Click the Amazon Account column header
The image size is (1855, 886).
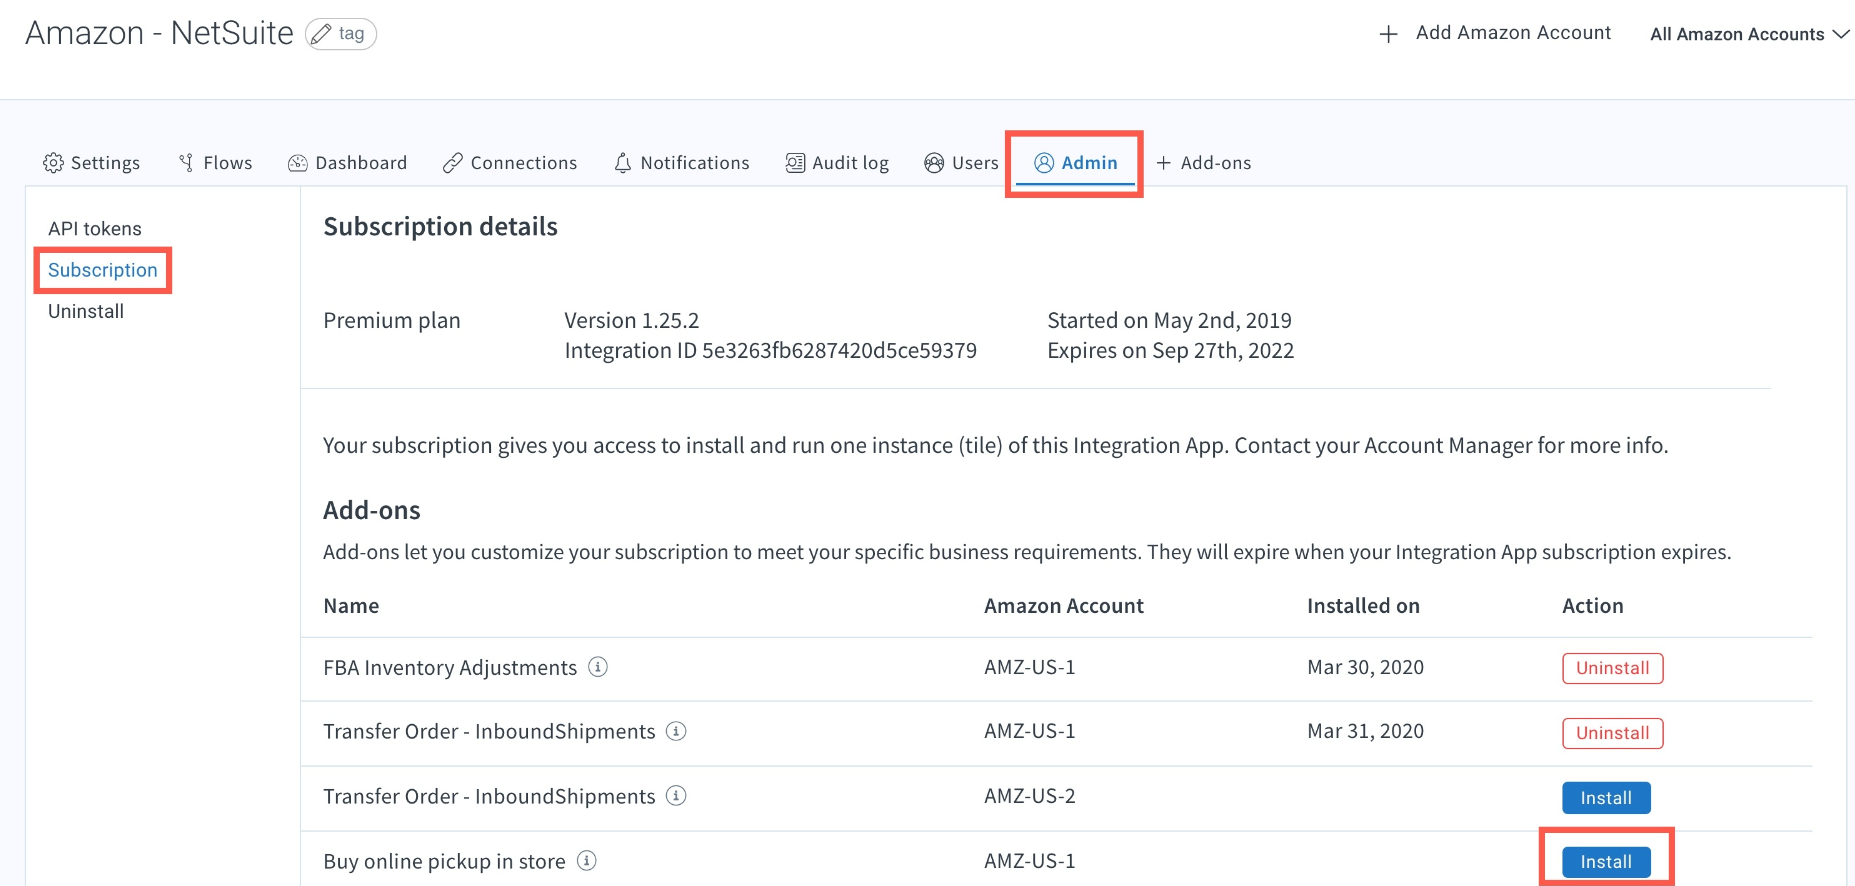click(x=1064, y=606)
